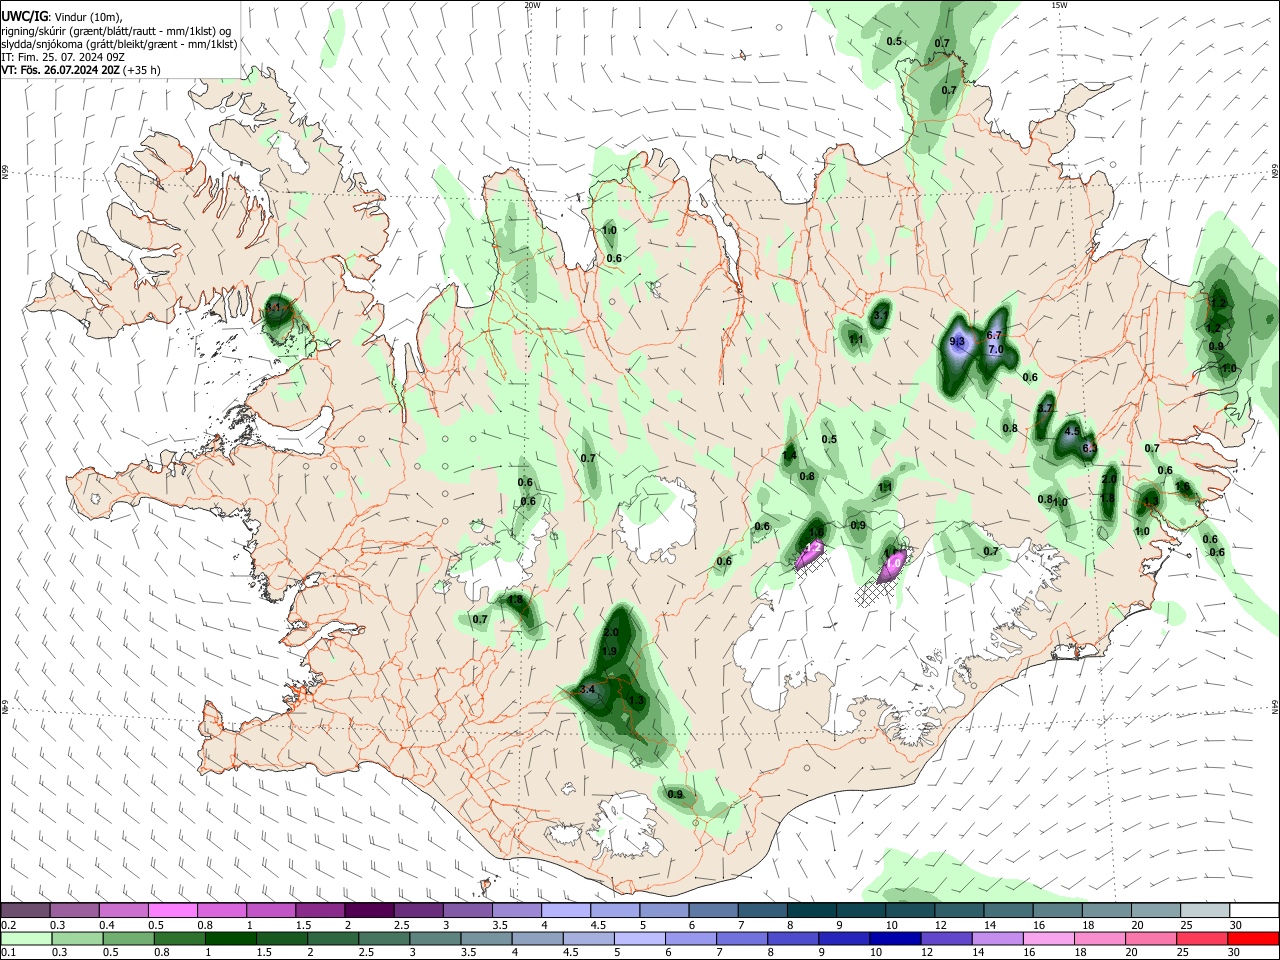This screenshot has width=1280, height=960.
Task: Click the teal 8 swatch in snow legend row
Action: click(x=810, y=910)
